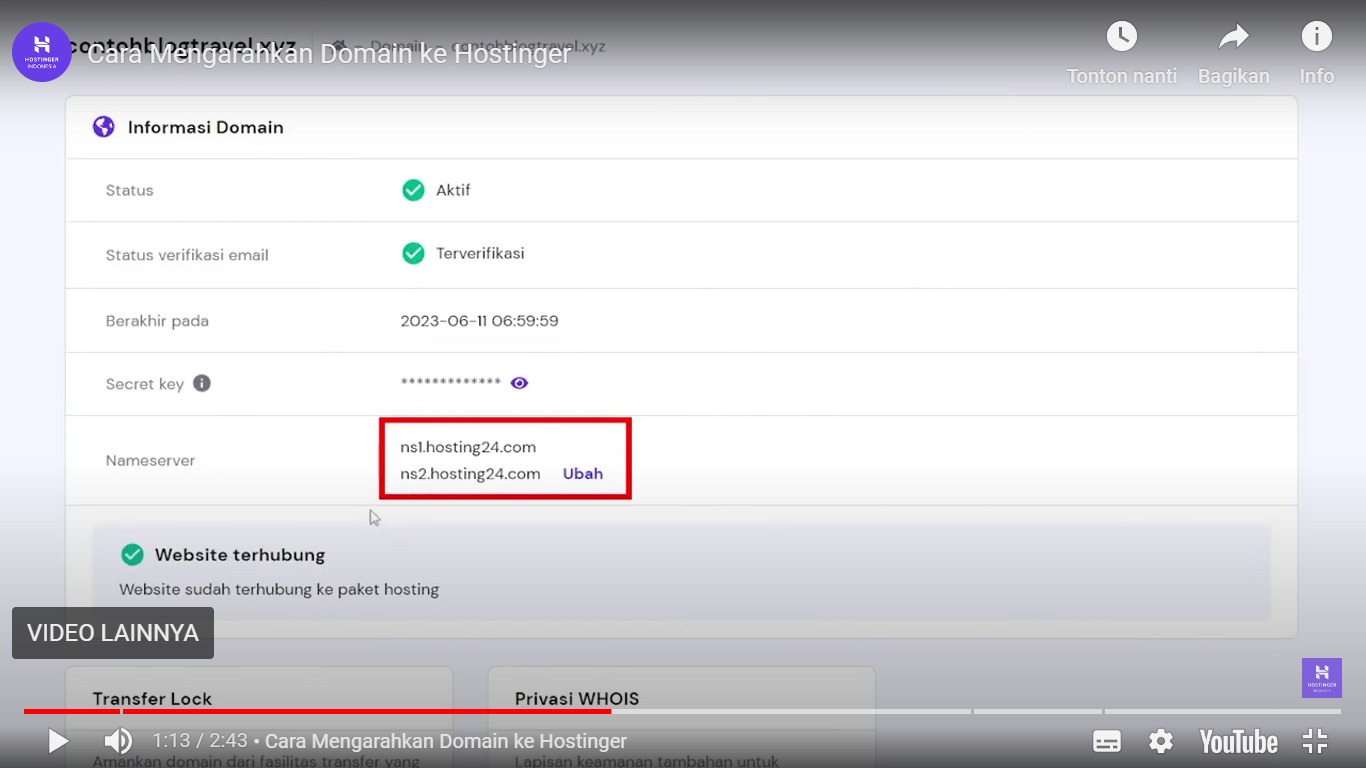This screenshot has width=1366, height=768.
Task: Exit fullscreen mode
Action: [1315, 741]
